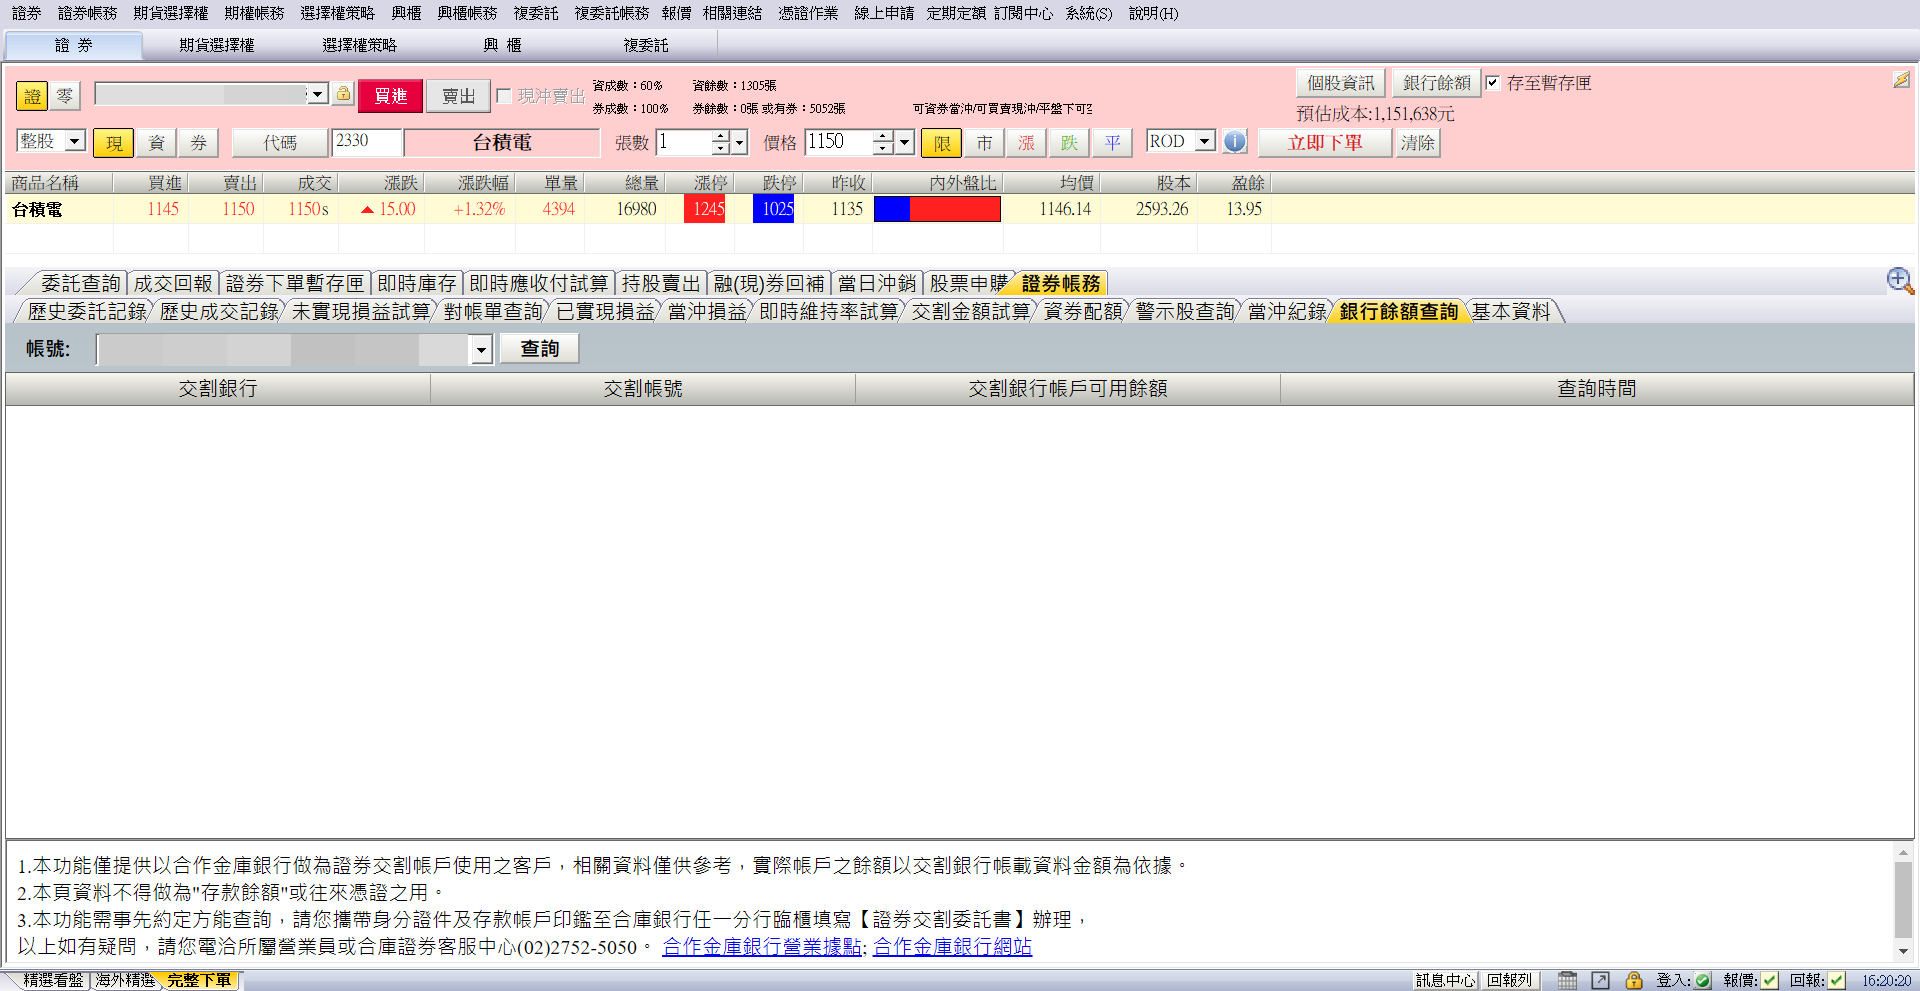The width and height of the screenshot is (1920, 991).
Task: Expand the ROD order type dropdown
Action: (x=1205, y=141)
